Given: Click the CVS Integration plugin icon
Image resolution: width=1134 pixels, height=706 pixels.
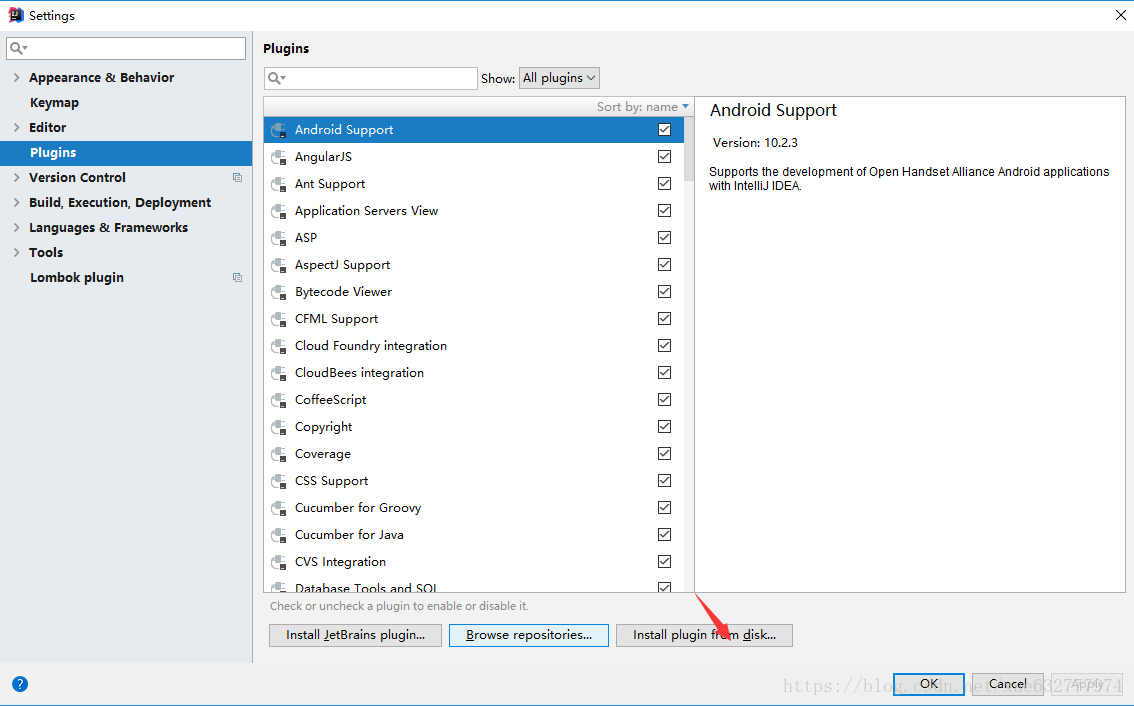Looking at the screenshot, I should pyautogui.click(x=278, y=562).
